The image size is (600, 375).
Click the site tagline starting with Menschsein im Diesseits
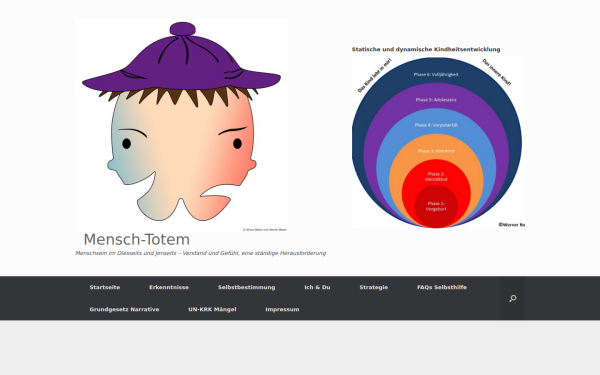click(201, 253)
